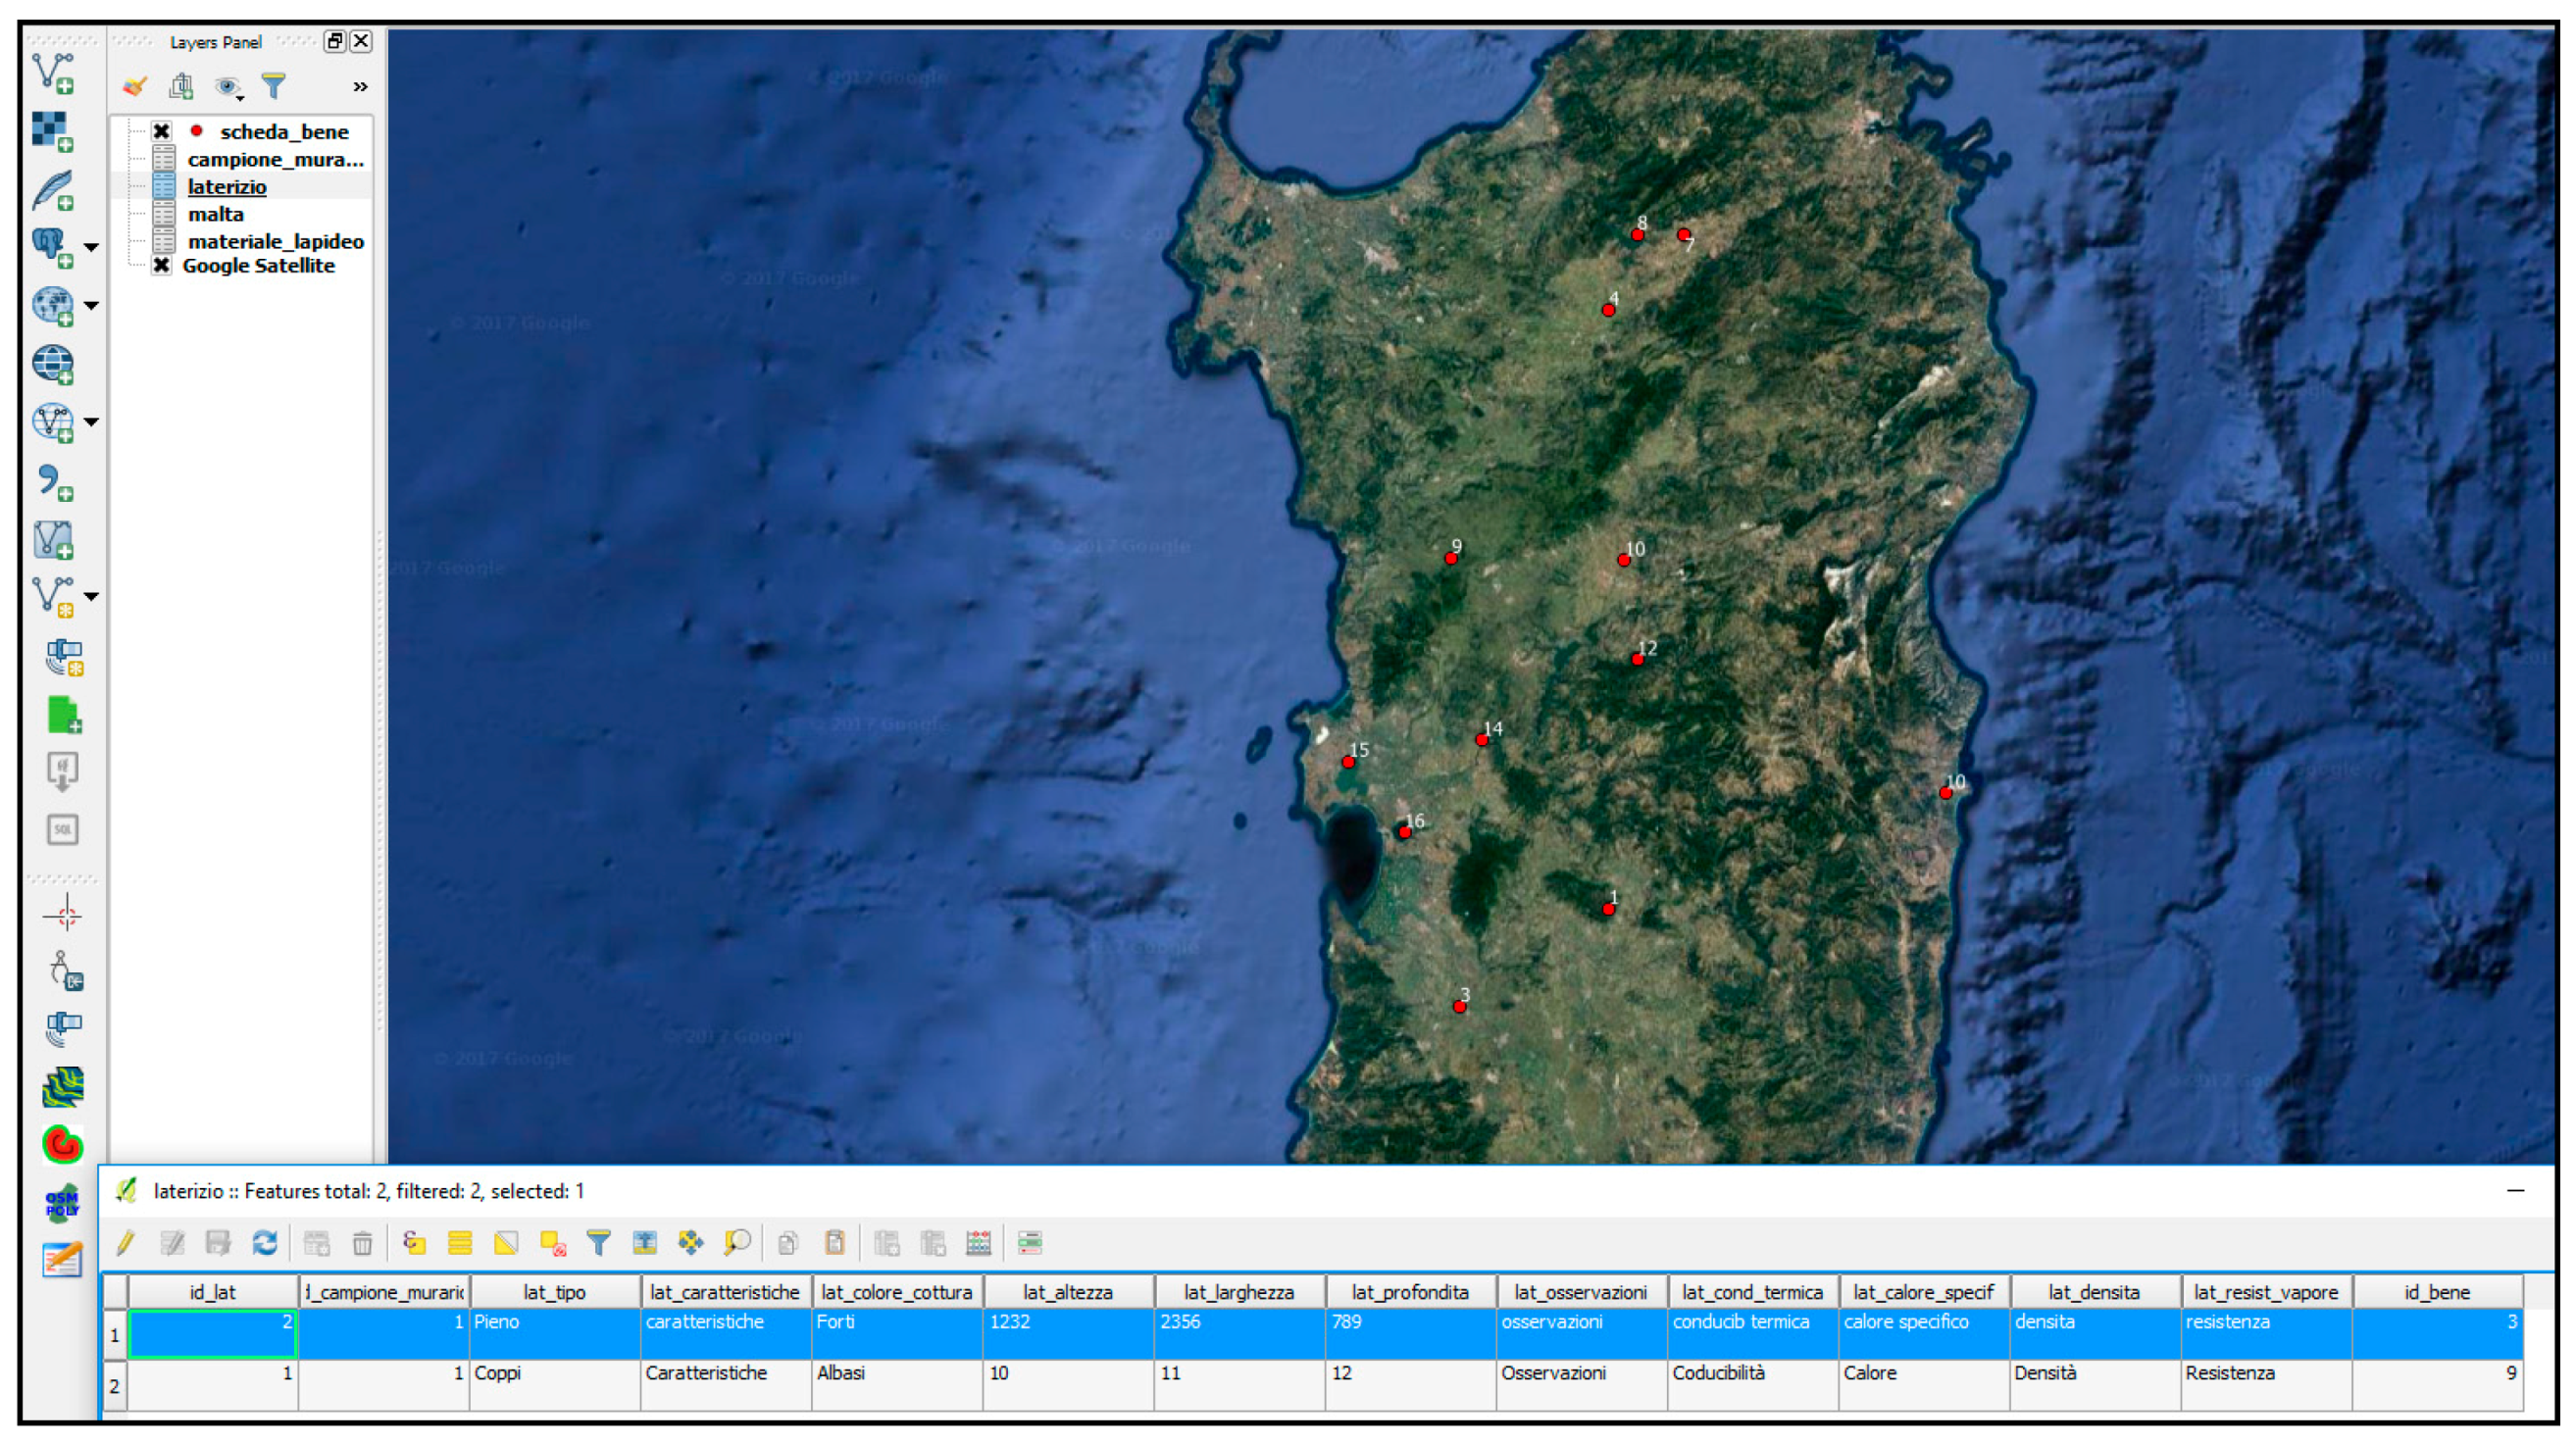The image size is (2576, 1443).
Task: Toggle layer visibility eye icon in Layers Panel
Action: coord(227,87)
